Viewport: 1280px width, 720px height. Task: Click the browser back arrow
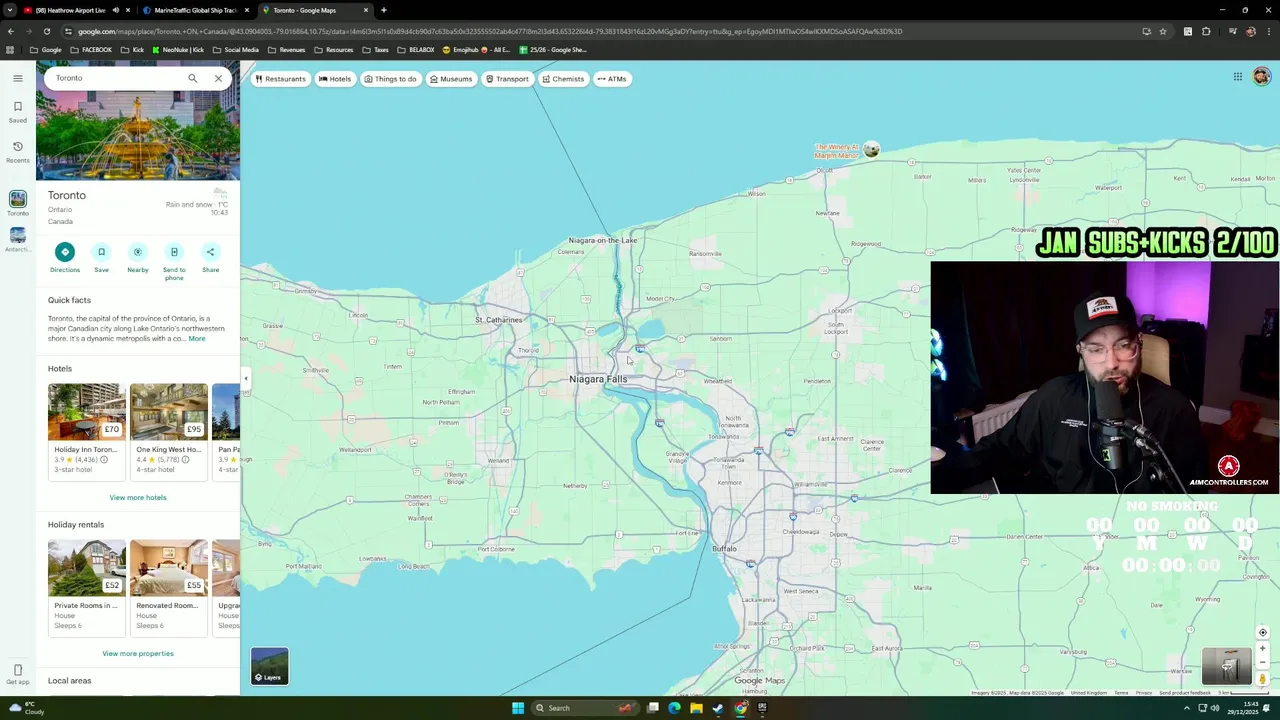11,31
